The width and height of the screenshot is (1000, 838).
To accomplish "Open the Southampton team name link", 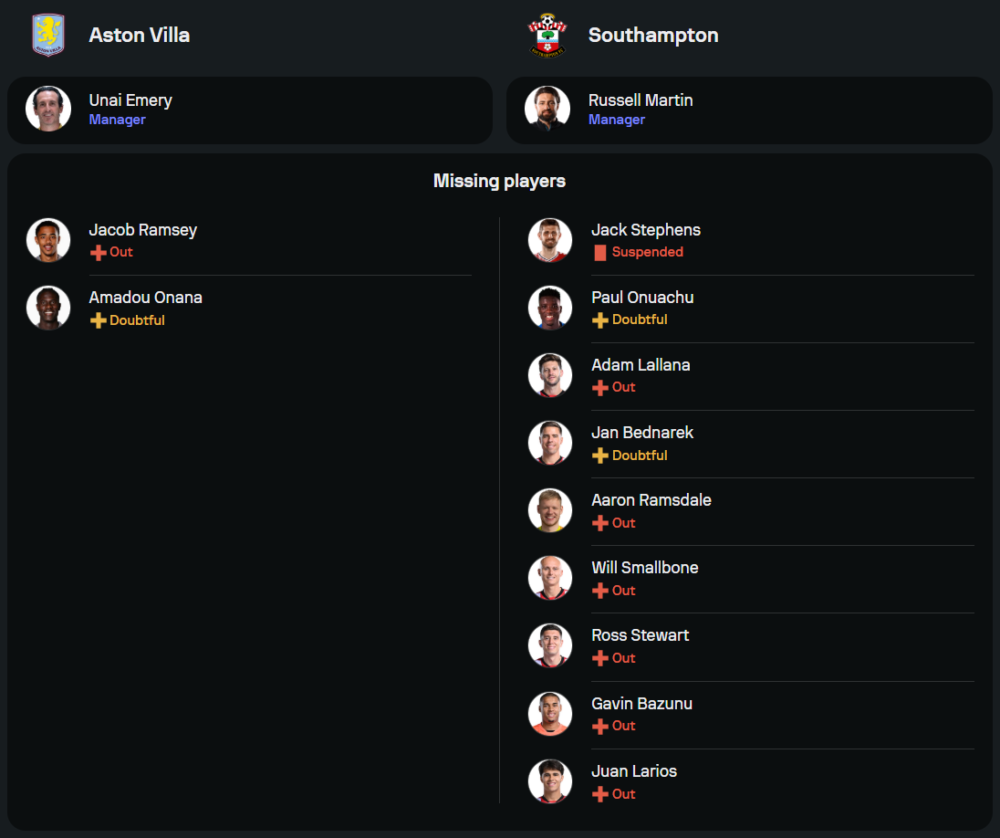I will (x=653, y=35).
